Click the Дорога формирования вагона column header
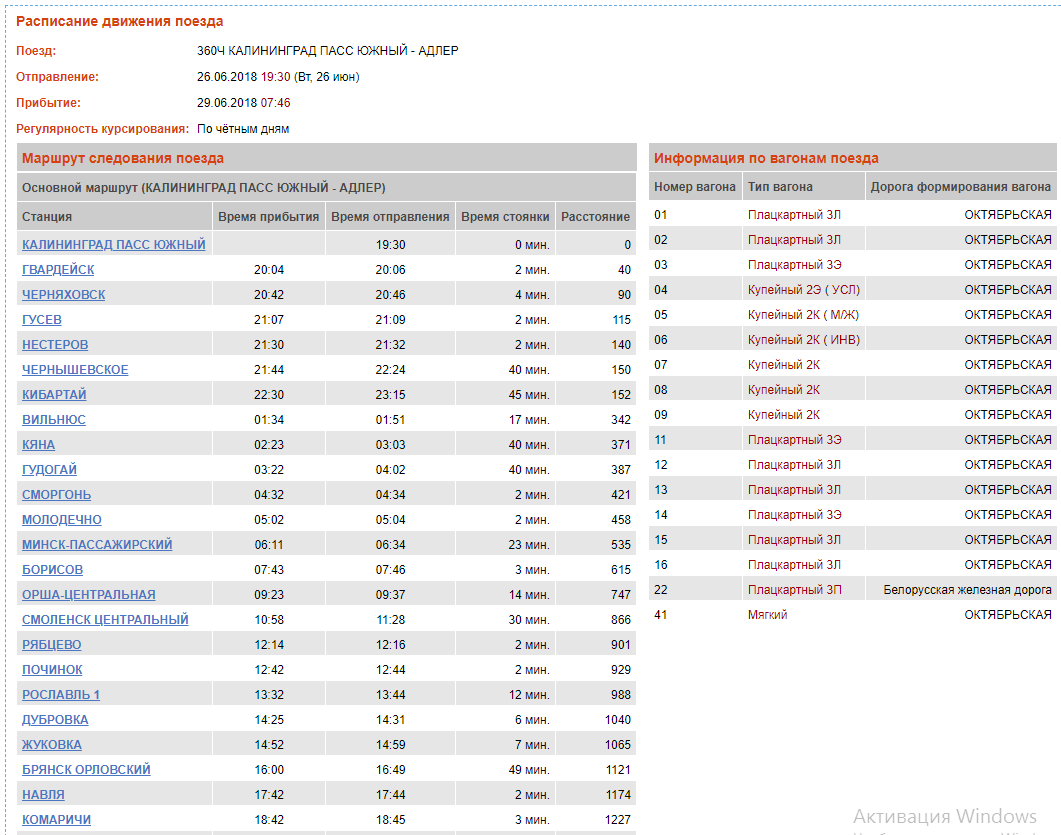Screen dimensions: 1061x835 point(960,187)
